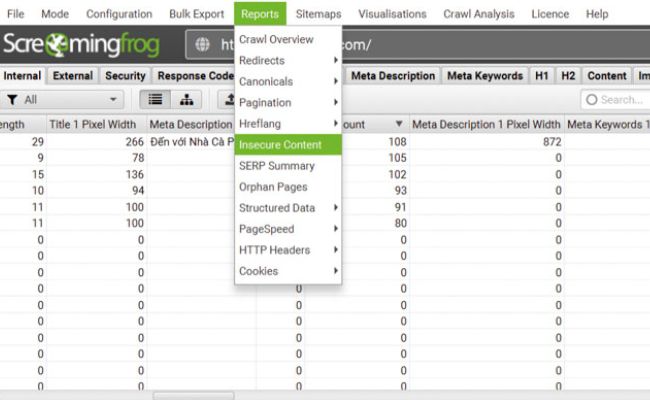Switch to tree view icon
The width and height of the screenshot is (650, 400).
click(x=187, y=99)
